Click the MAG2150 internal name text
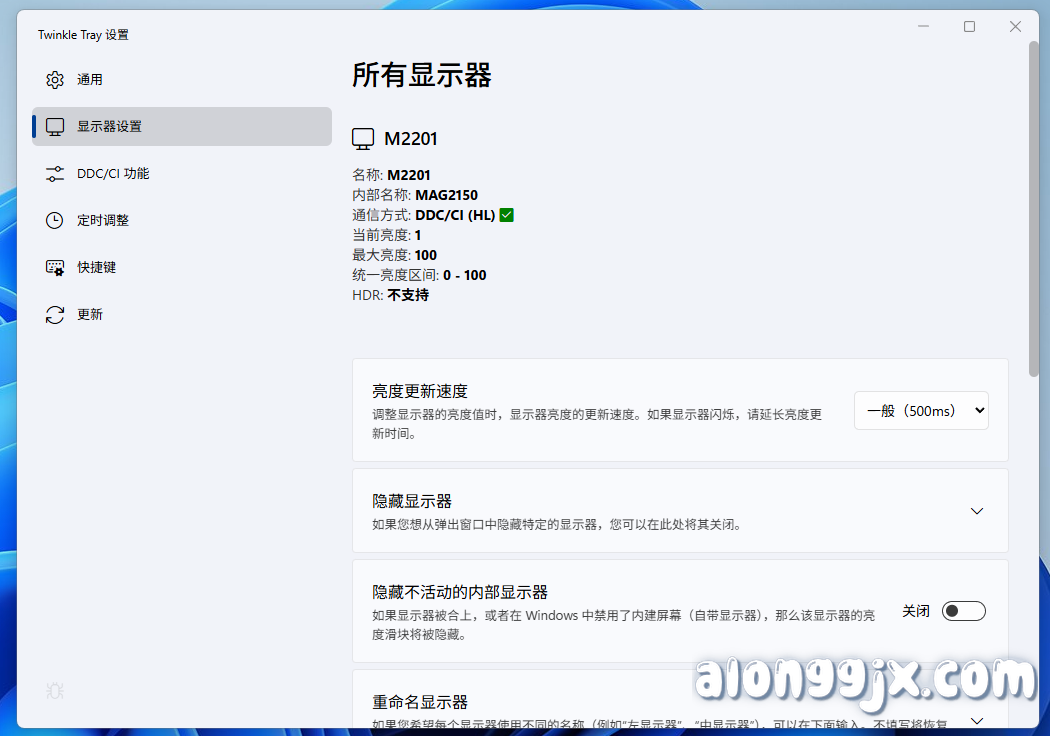This screenshot has width=1050, height=736. tap(446, 195)
